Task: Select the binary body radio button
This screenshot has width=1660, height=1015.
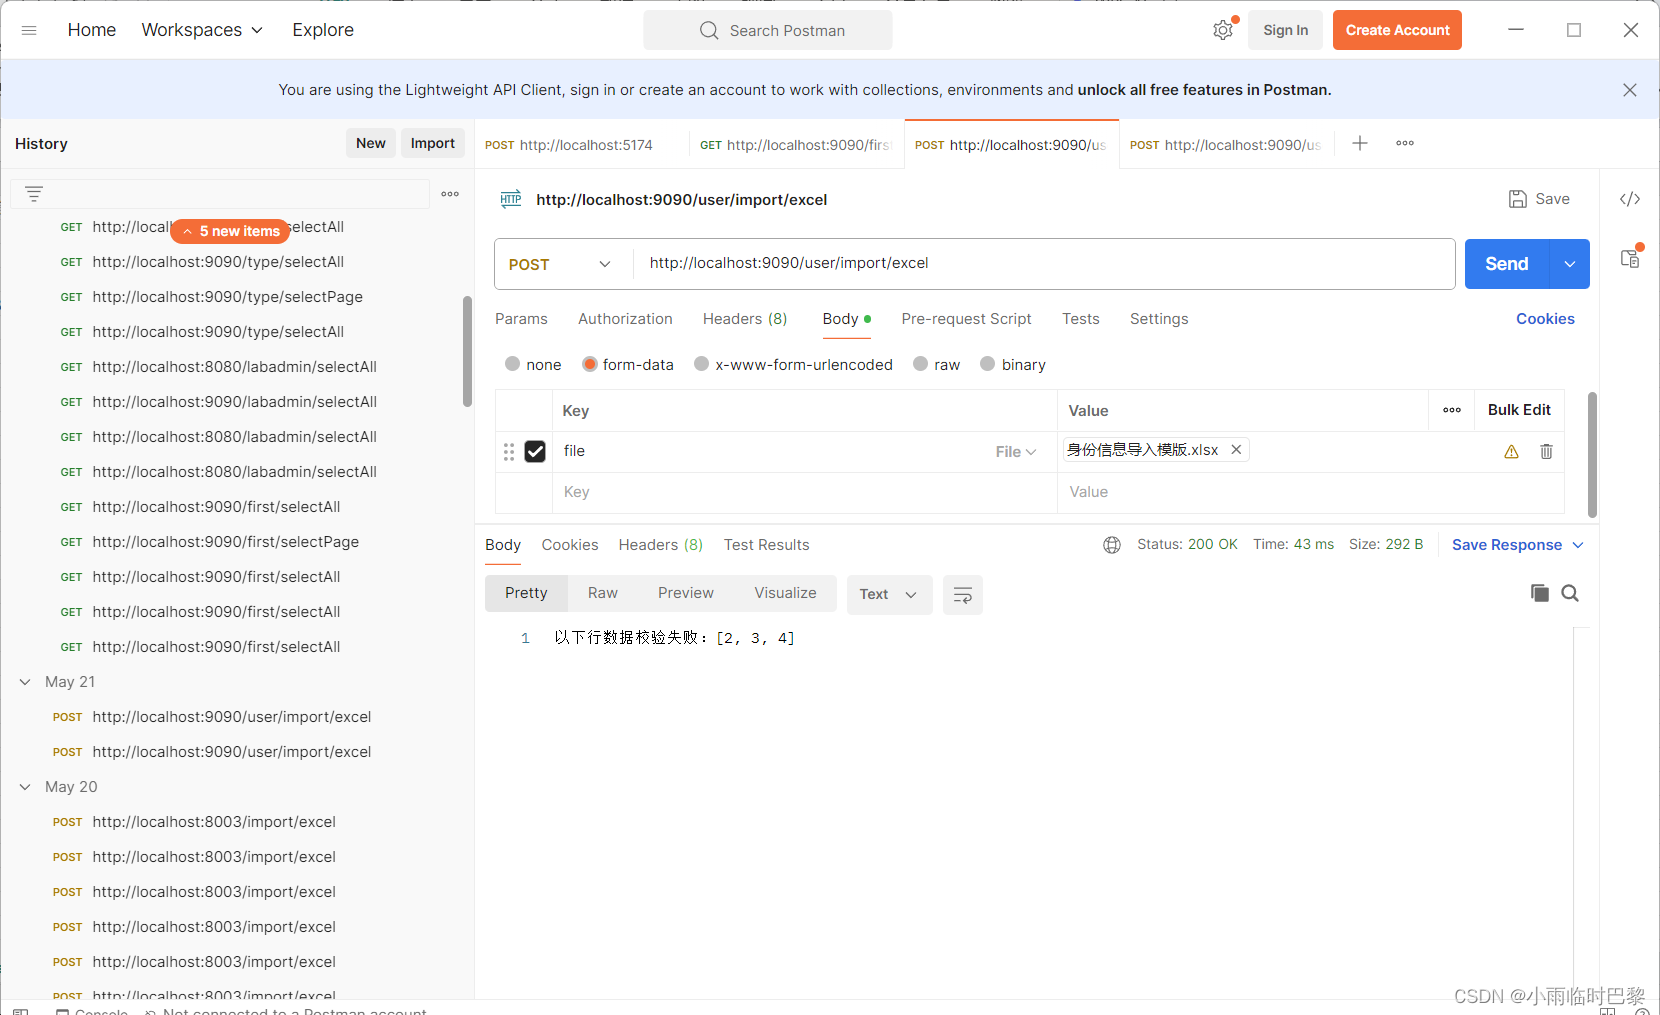Action: pos(989,364)
